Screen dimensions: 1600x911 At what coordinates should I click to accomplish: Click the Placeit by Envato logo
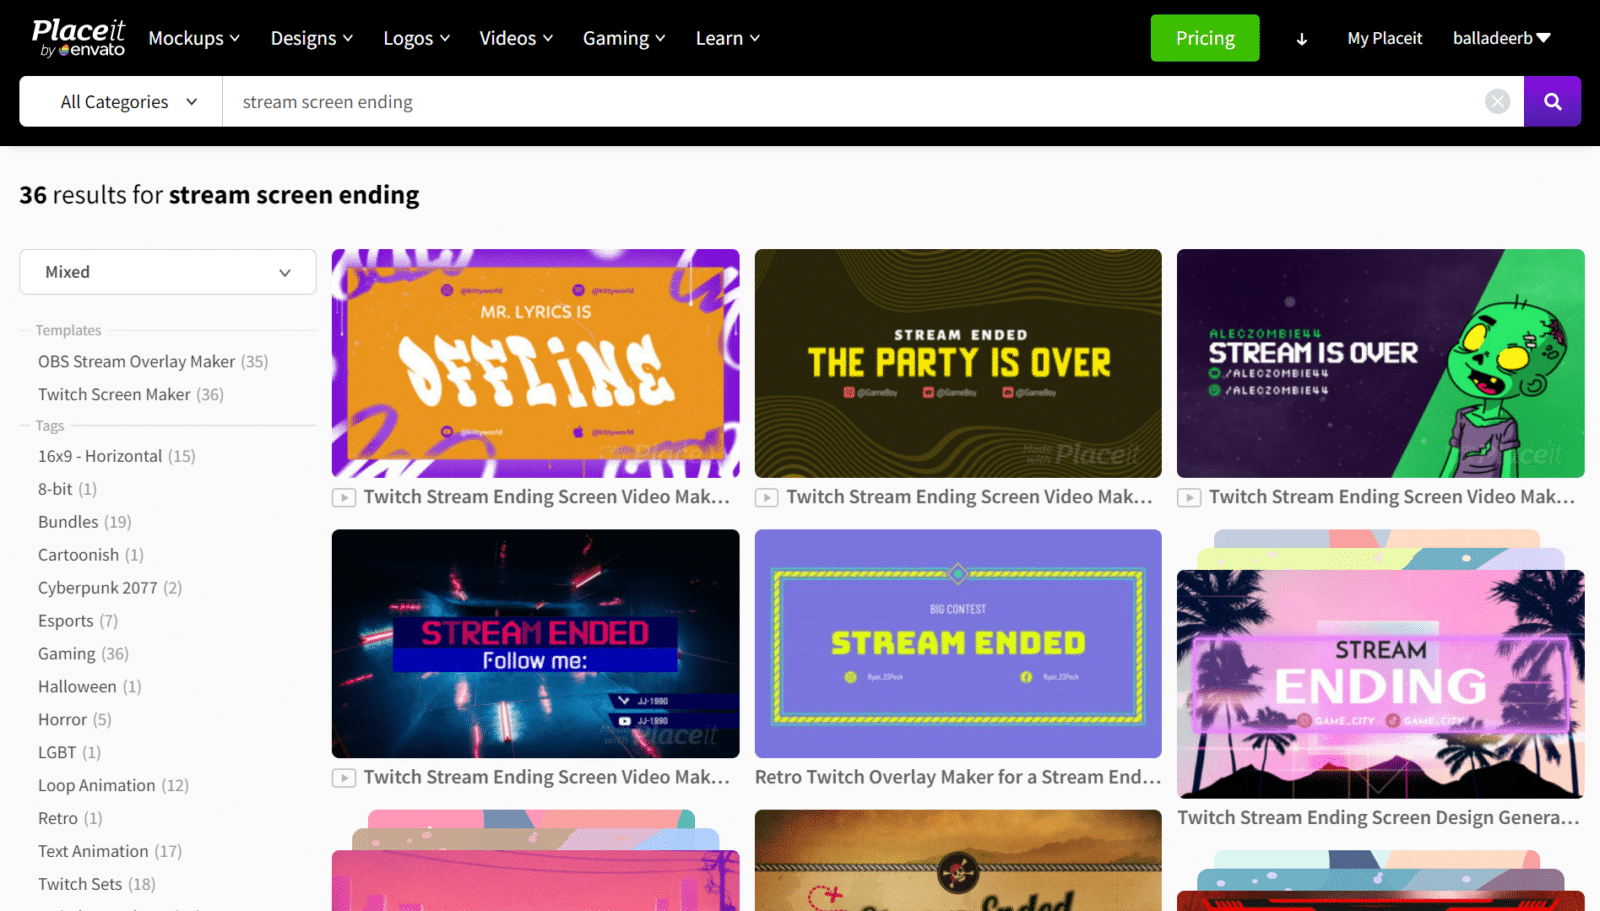[78, 38]
